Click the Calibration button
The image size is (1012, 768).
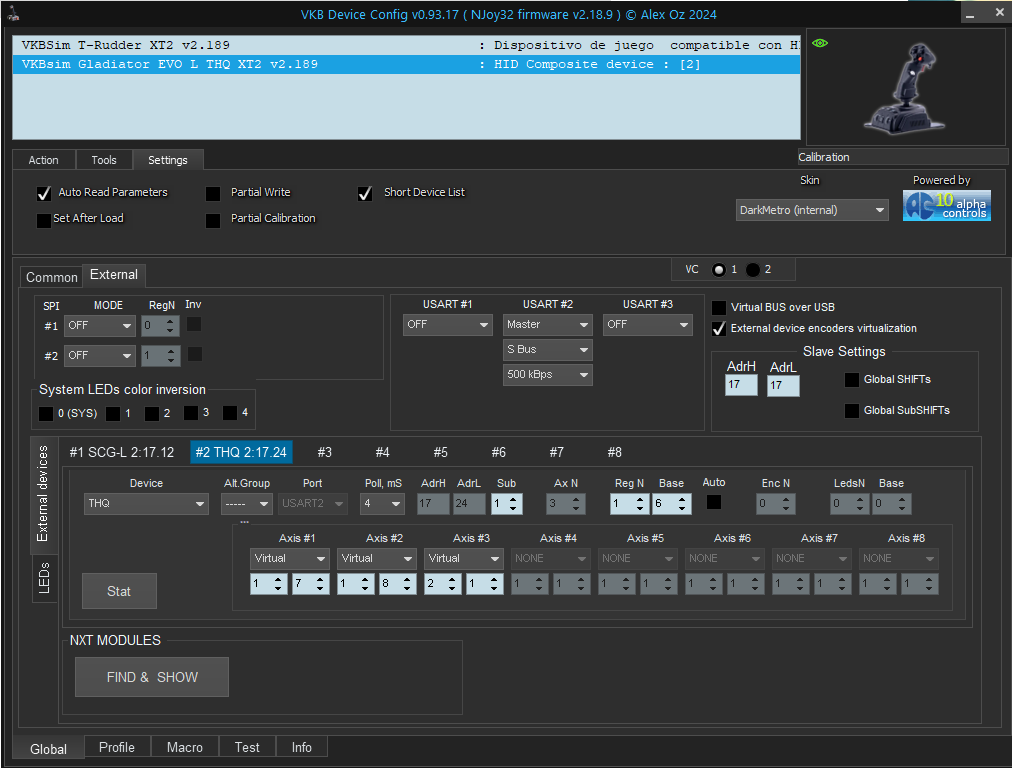tap(902, 157)
